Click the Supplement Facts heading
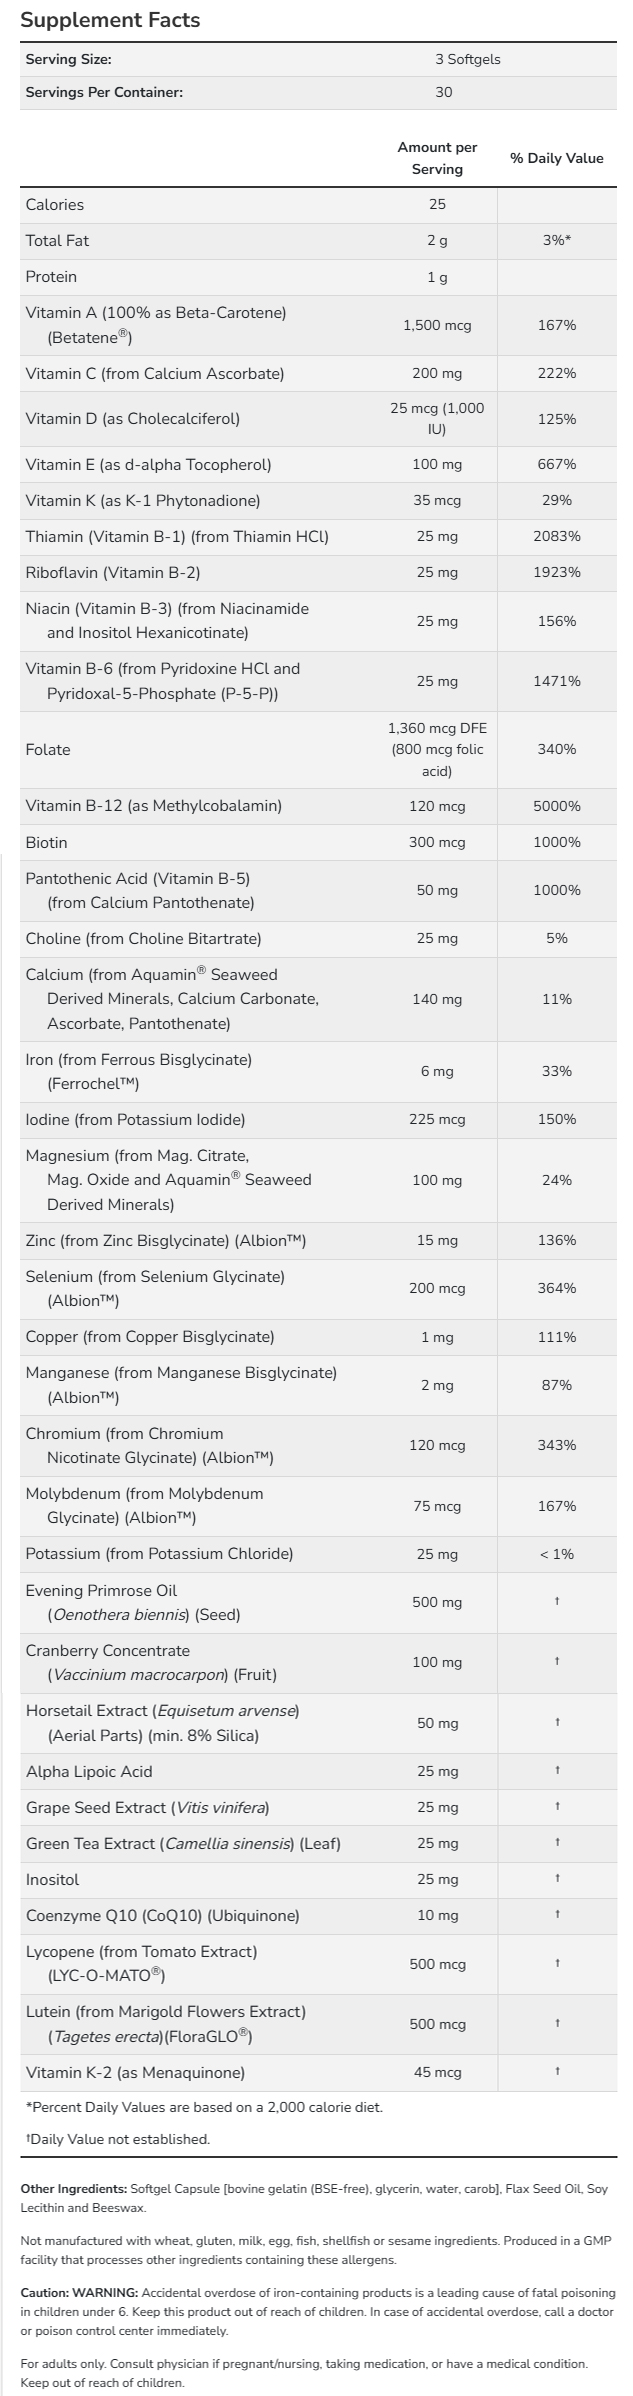The width and height of the screenshot is (633, 2396). pyautogui.click(x=110, y=20)
